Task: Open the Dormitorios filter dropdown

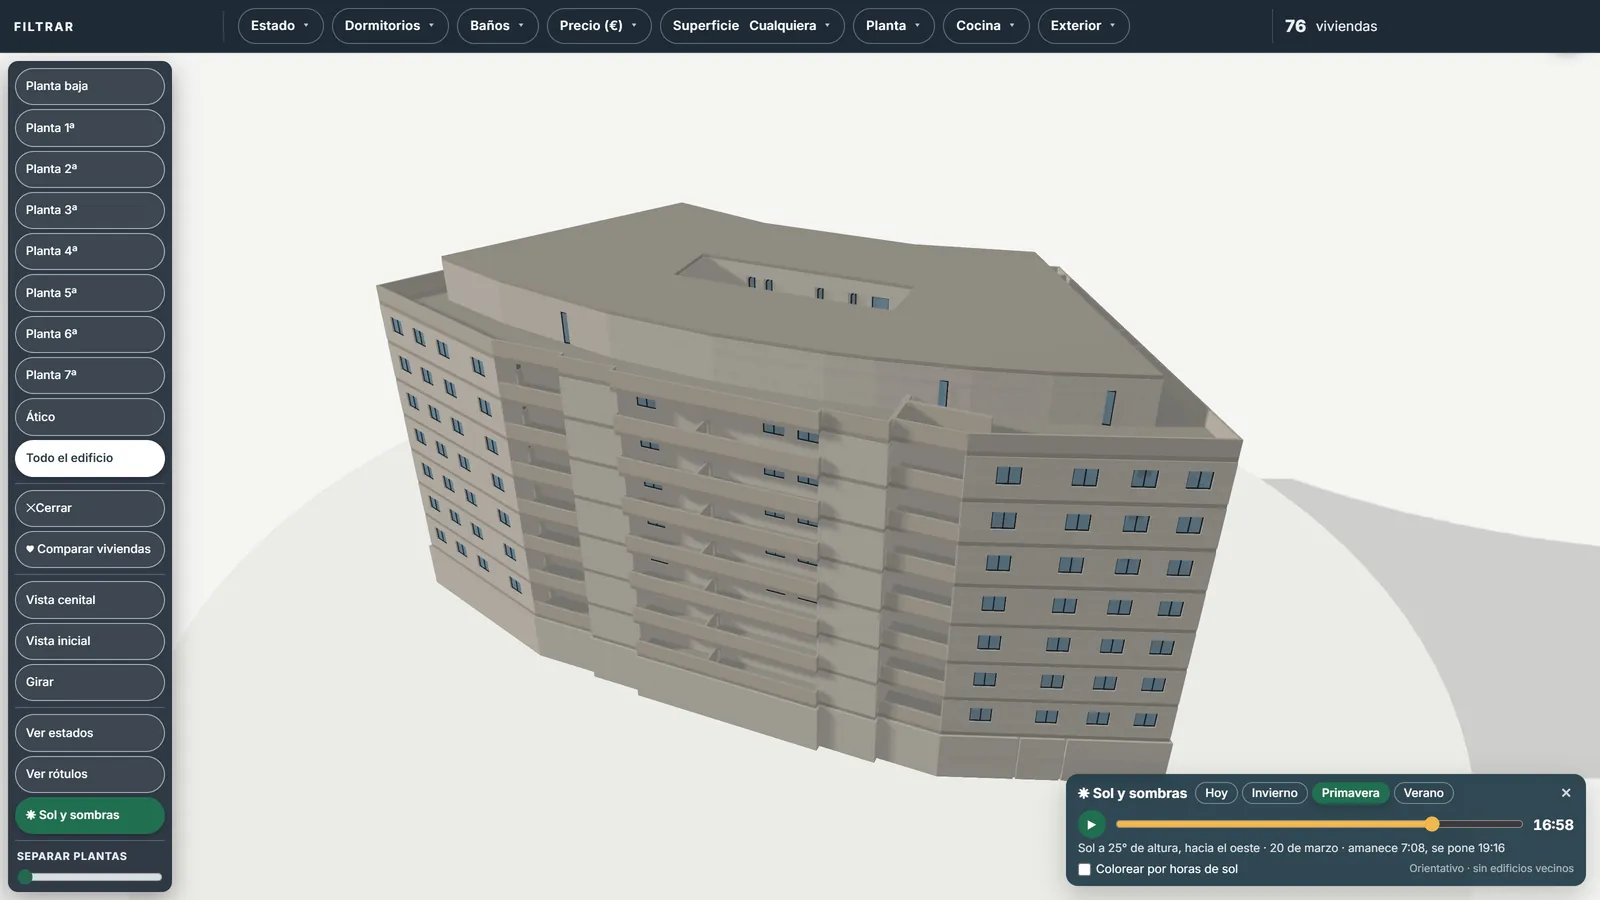Action: tap(390, 26)
